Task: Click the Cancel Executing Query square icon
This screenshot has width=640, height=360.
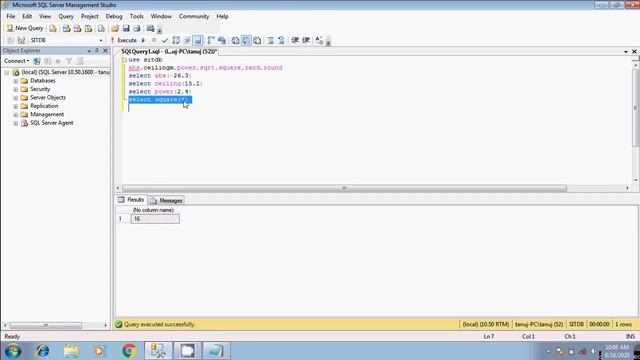Action: point(154,40)
